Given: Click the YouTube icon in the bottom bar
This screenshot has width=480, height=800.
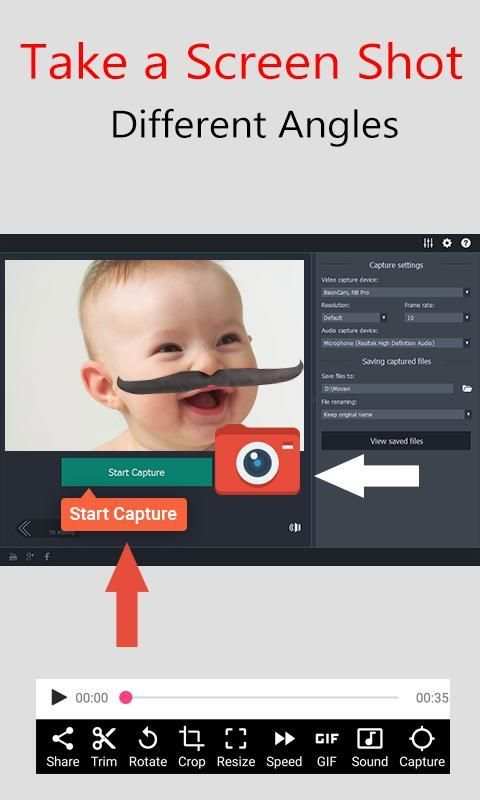Looking at the screenshot, I should coord(13,556).
